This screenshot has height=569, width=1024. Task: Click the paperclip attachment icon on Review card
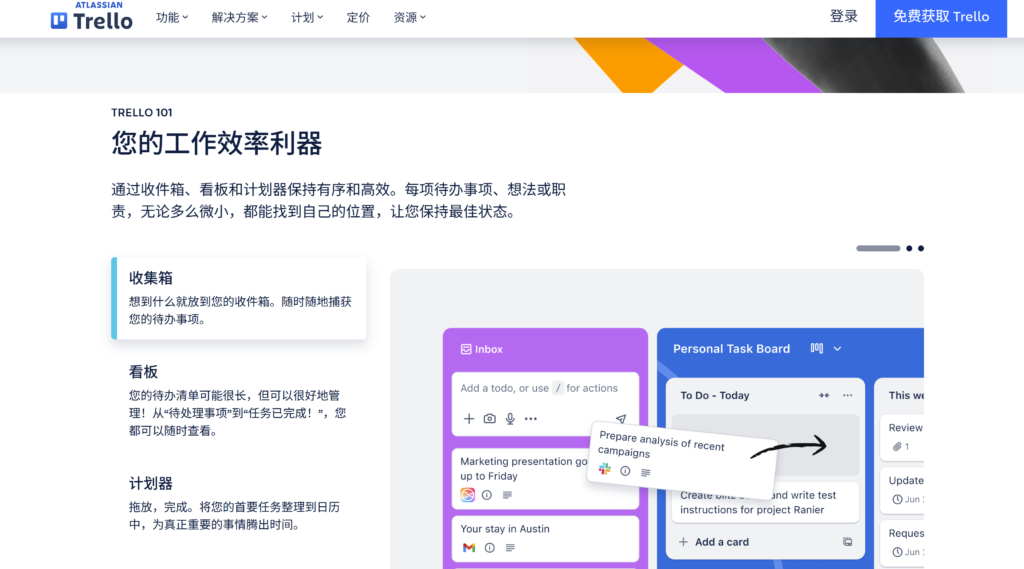click(897, 447)
